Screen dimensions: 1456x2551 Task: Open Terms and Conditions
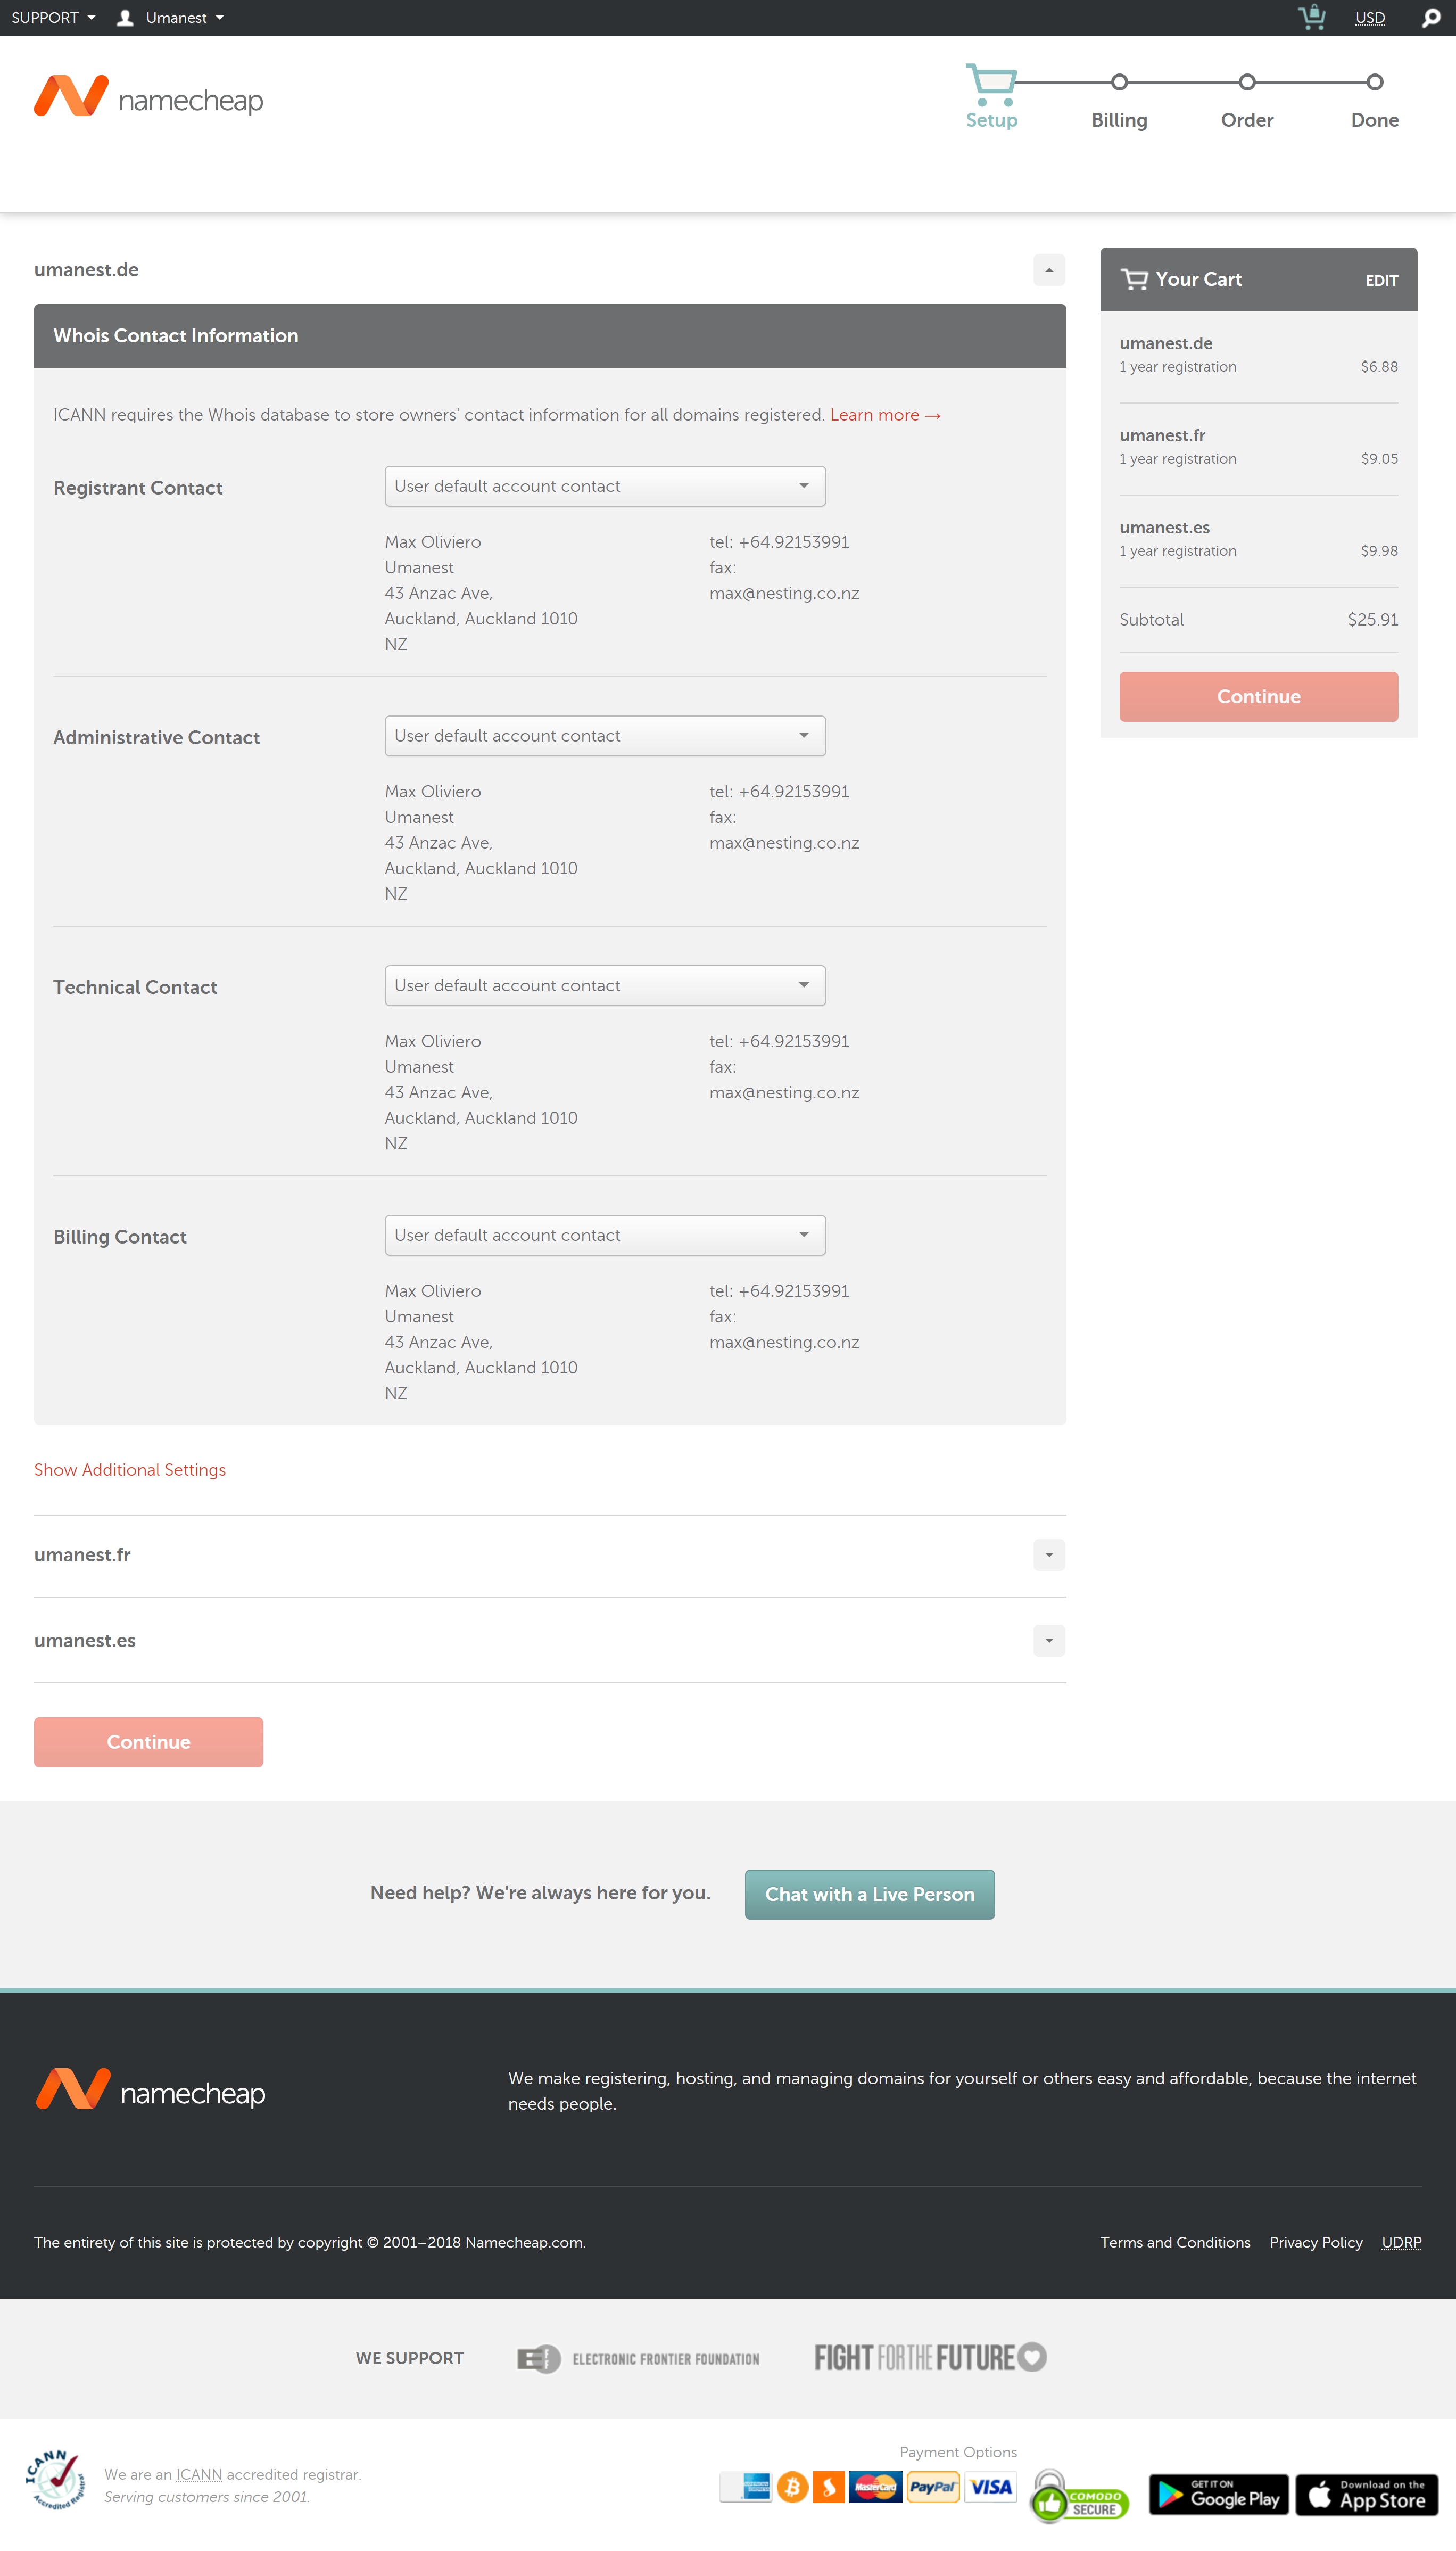1174,2241
